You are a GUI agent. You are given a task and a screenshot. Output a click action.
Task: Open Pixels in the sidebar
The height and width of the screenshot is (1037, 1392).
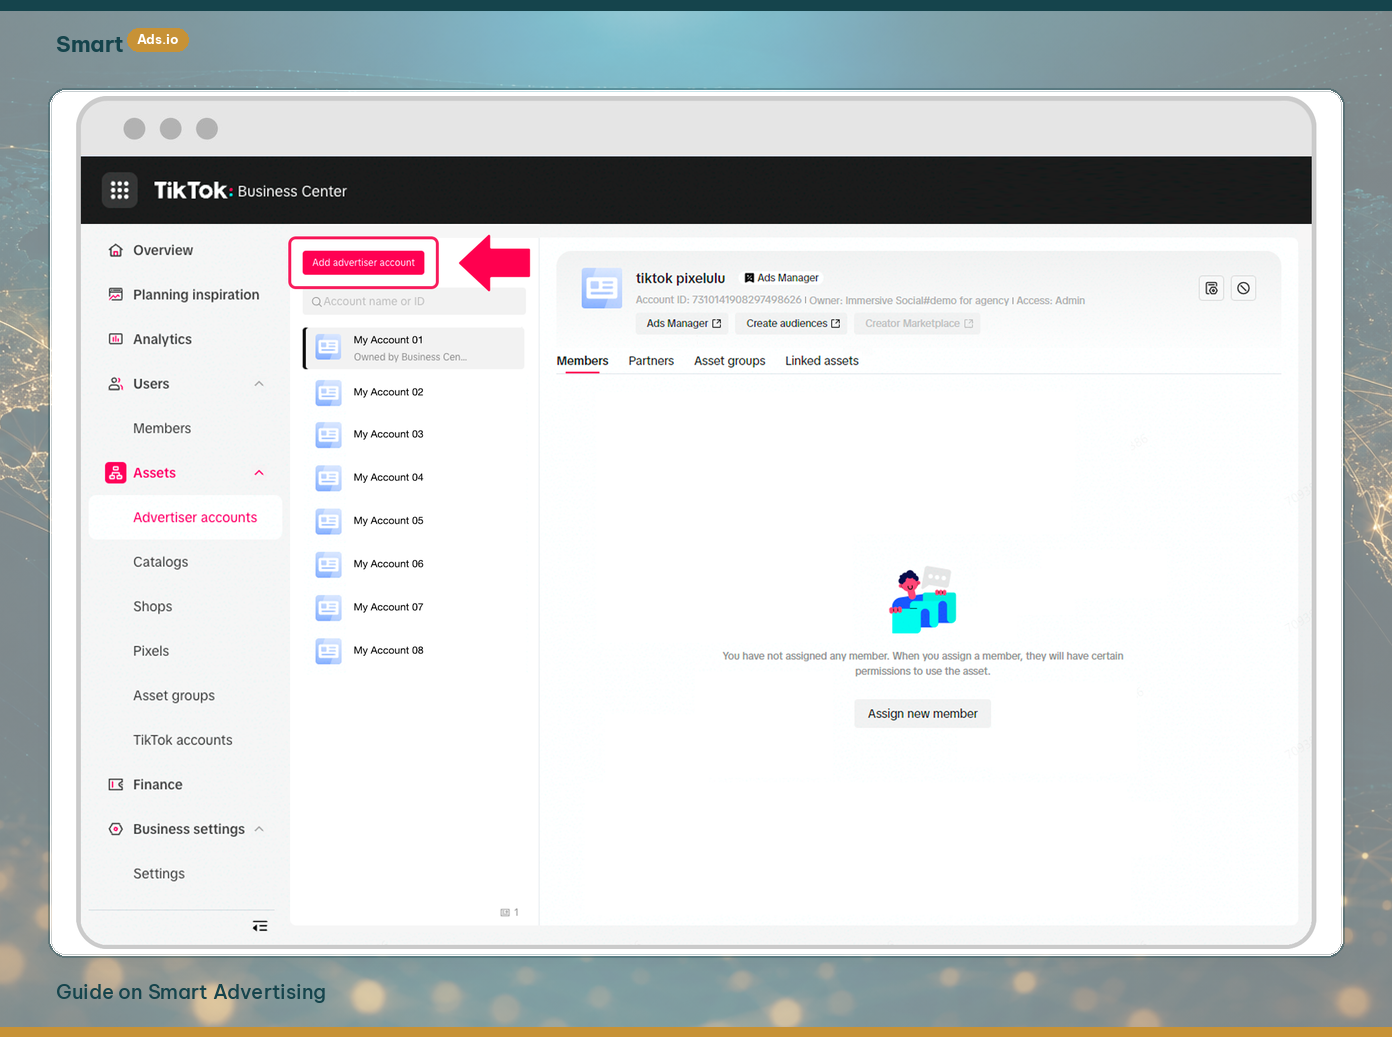[x=151, y=651]
